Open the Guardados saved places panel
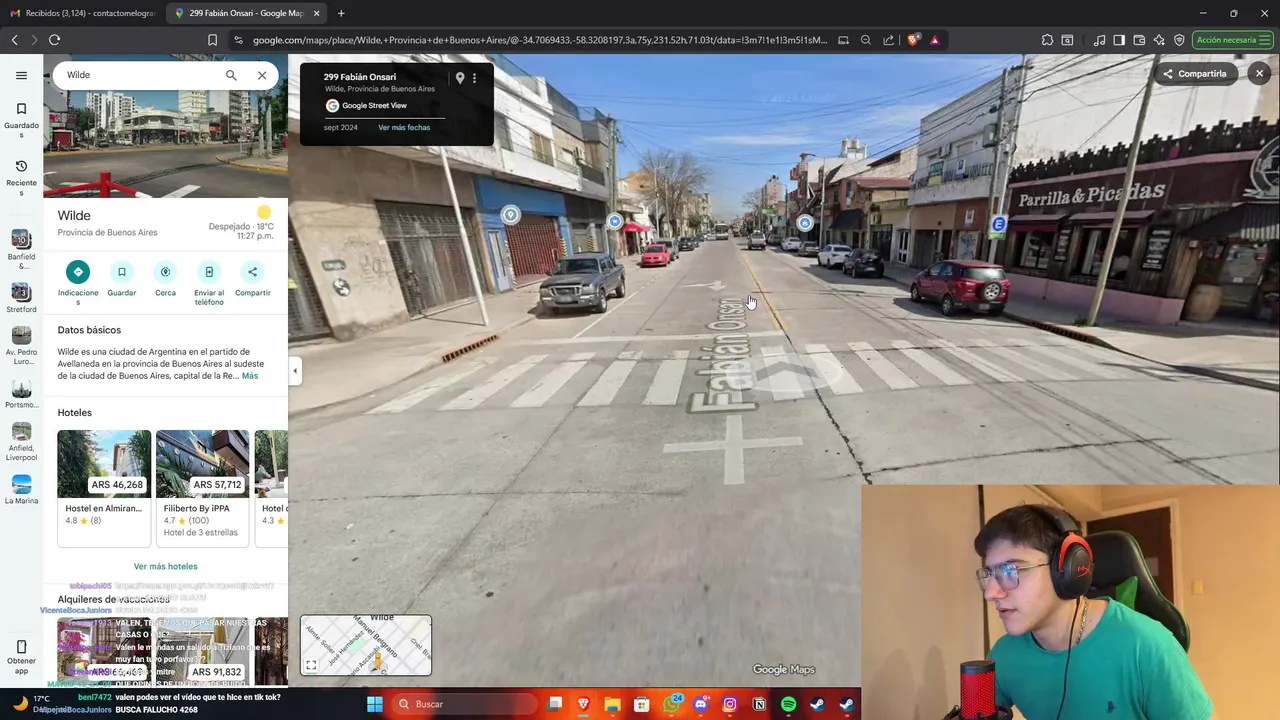Screen dimensions: 1280x720 [21, 120]
